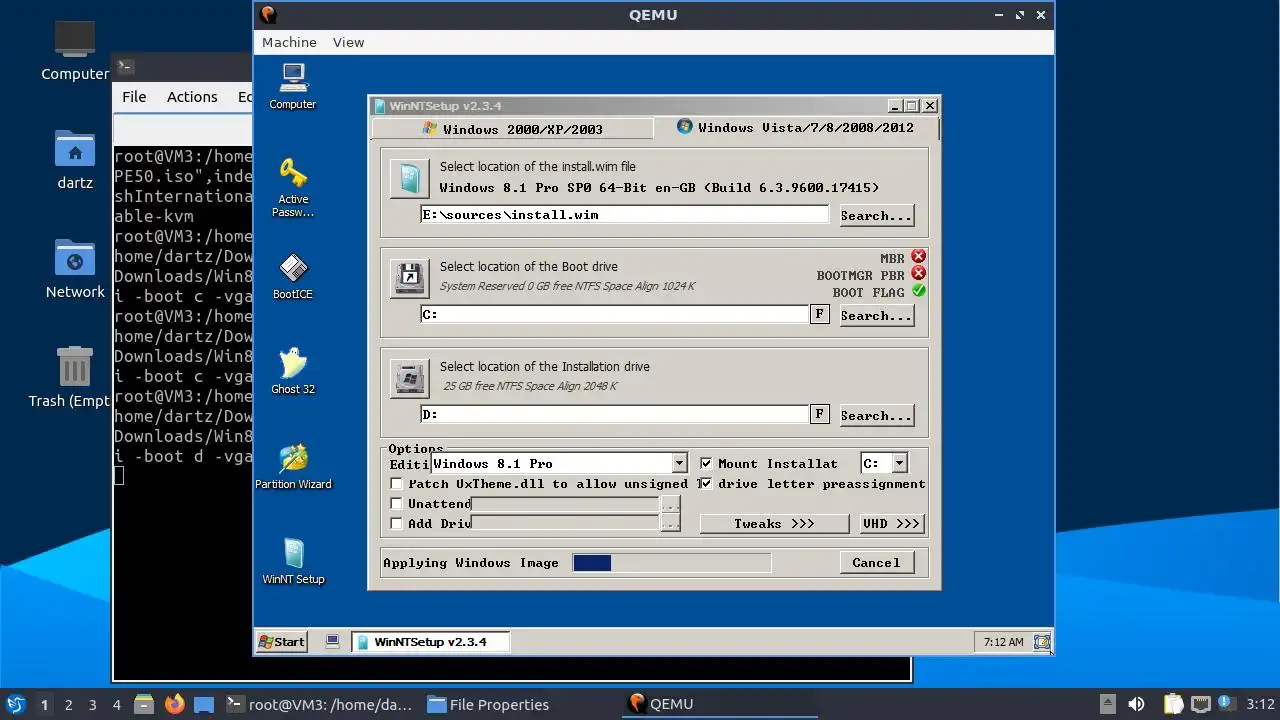The image size is (1280, 720).
Task: Cancel the Applying Windows Image operation
Action: 876,562
